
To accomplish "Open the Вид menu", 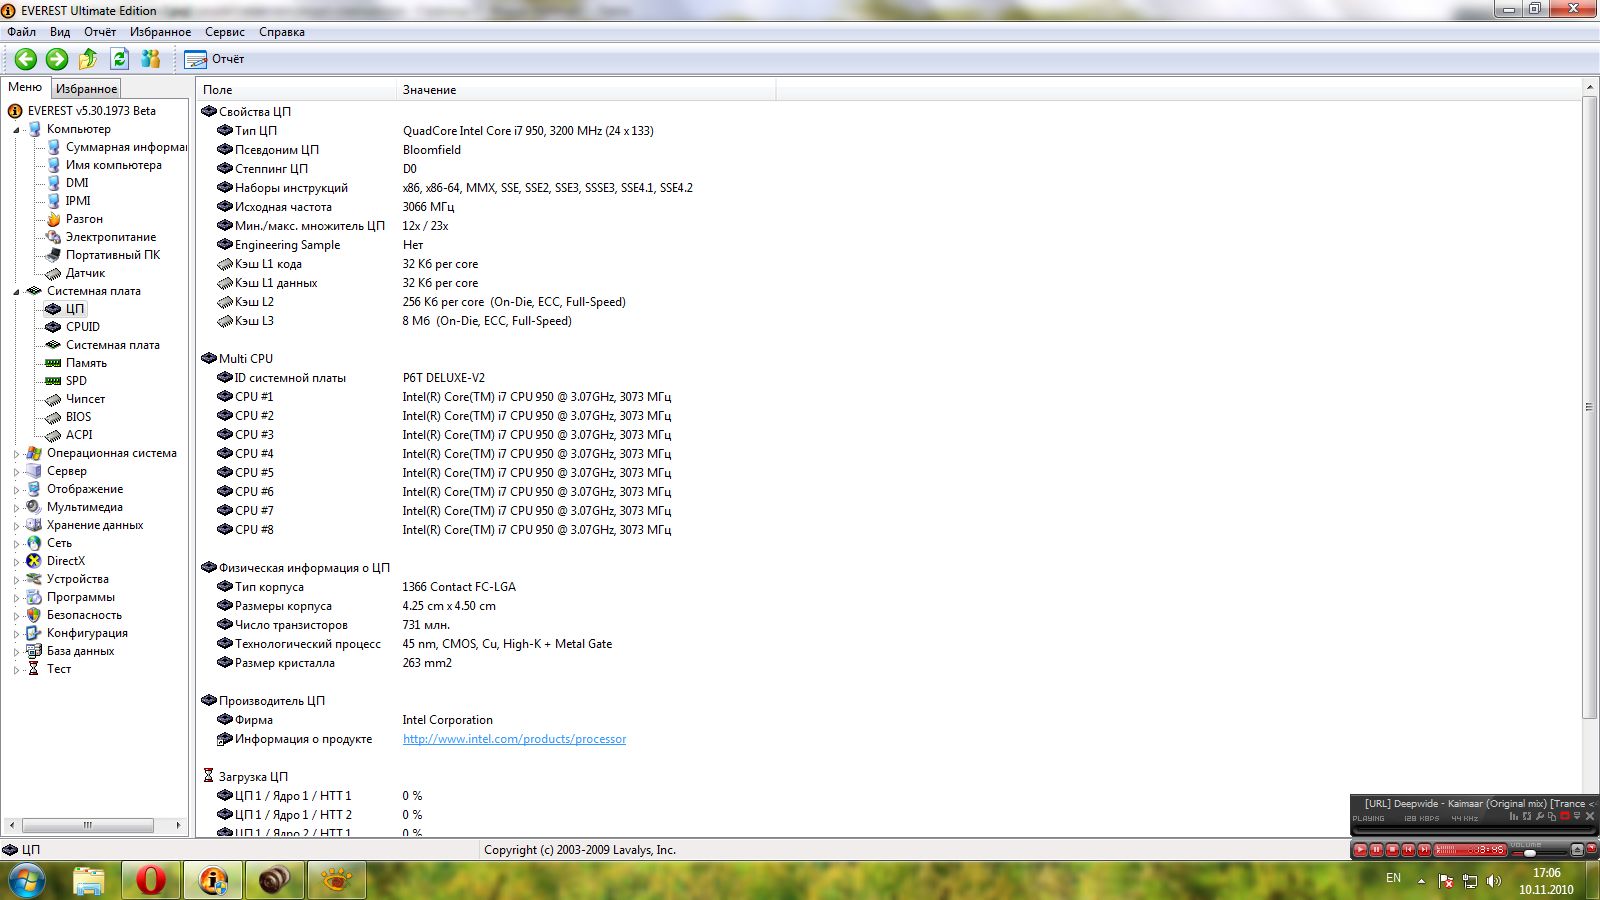I will [60, 32].
